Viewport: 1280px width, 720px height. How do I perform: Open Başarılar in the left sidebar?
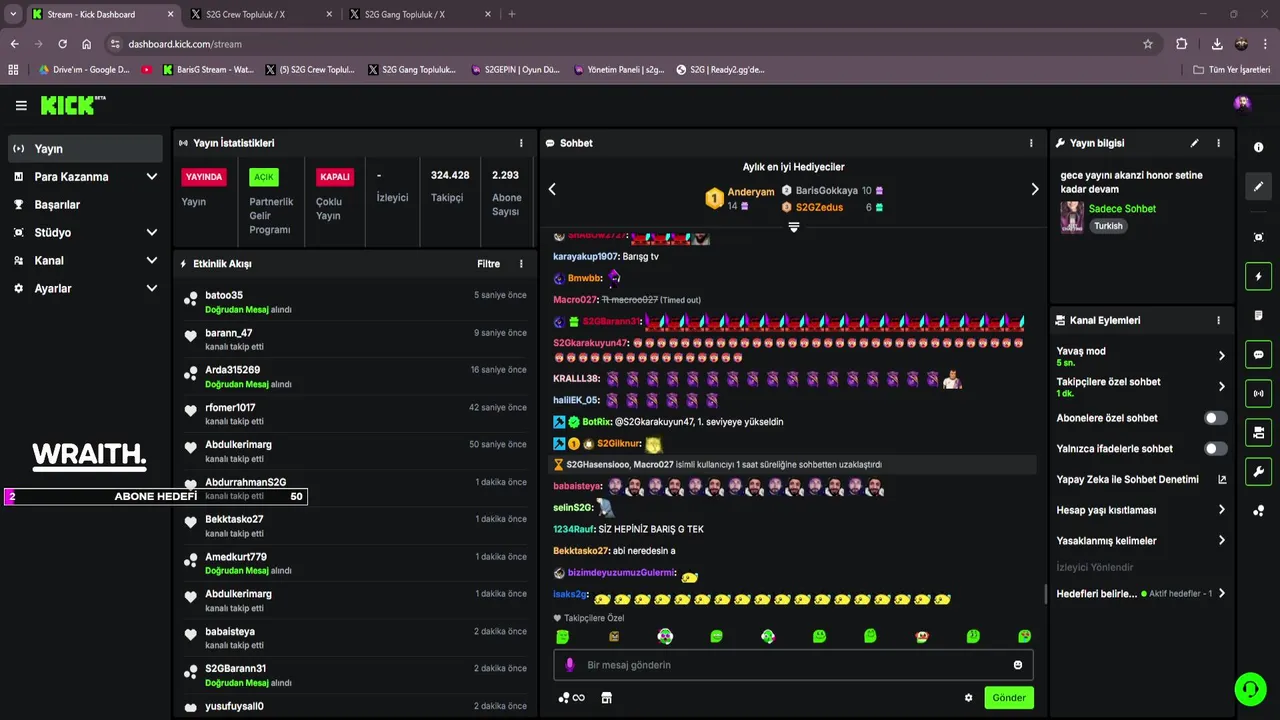85,205
